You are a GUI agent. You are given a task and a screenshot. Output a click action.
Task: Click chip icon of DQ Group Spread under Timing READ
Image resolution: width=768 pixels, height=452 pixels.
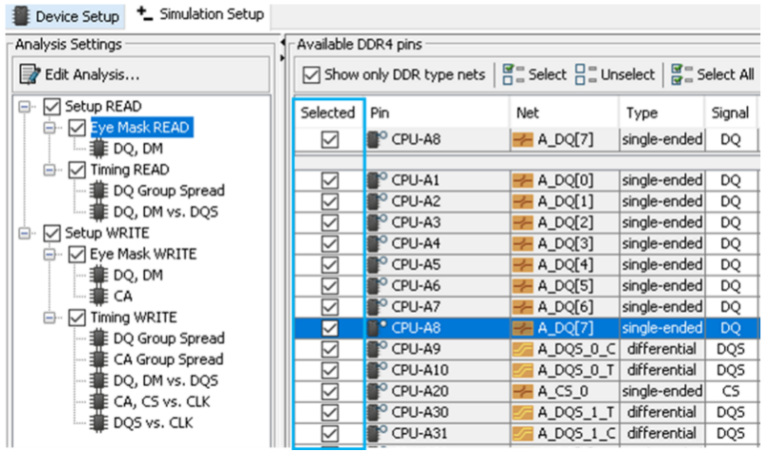point(98,190)
